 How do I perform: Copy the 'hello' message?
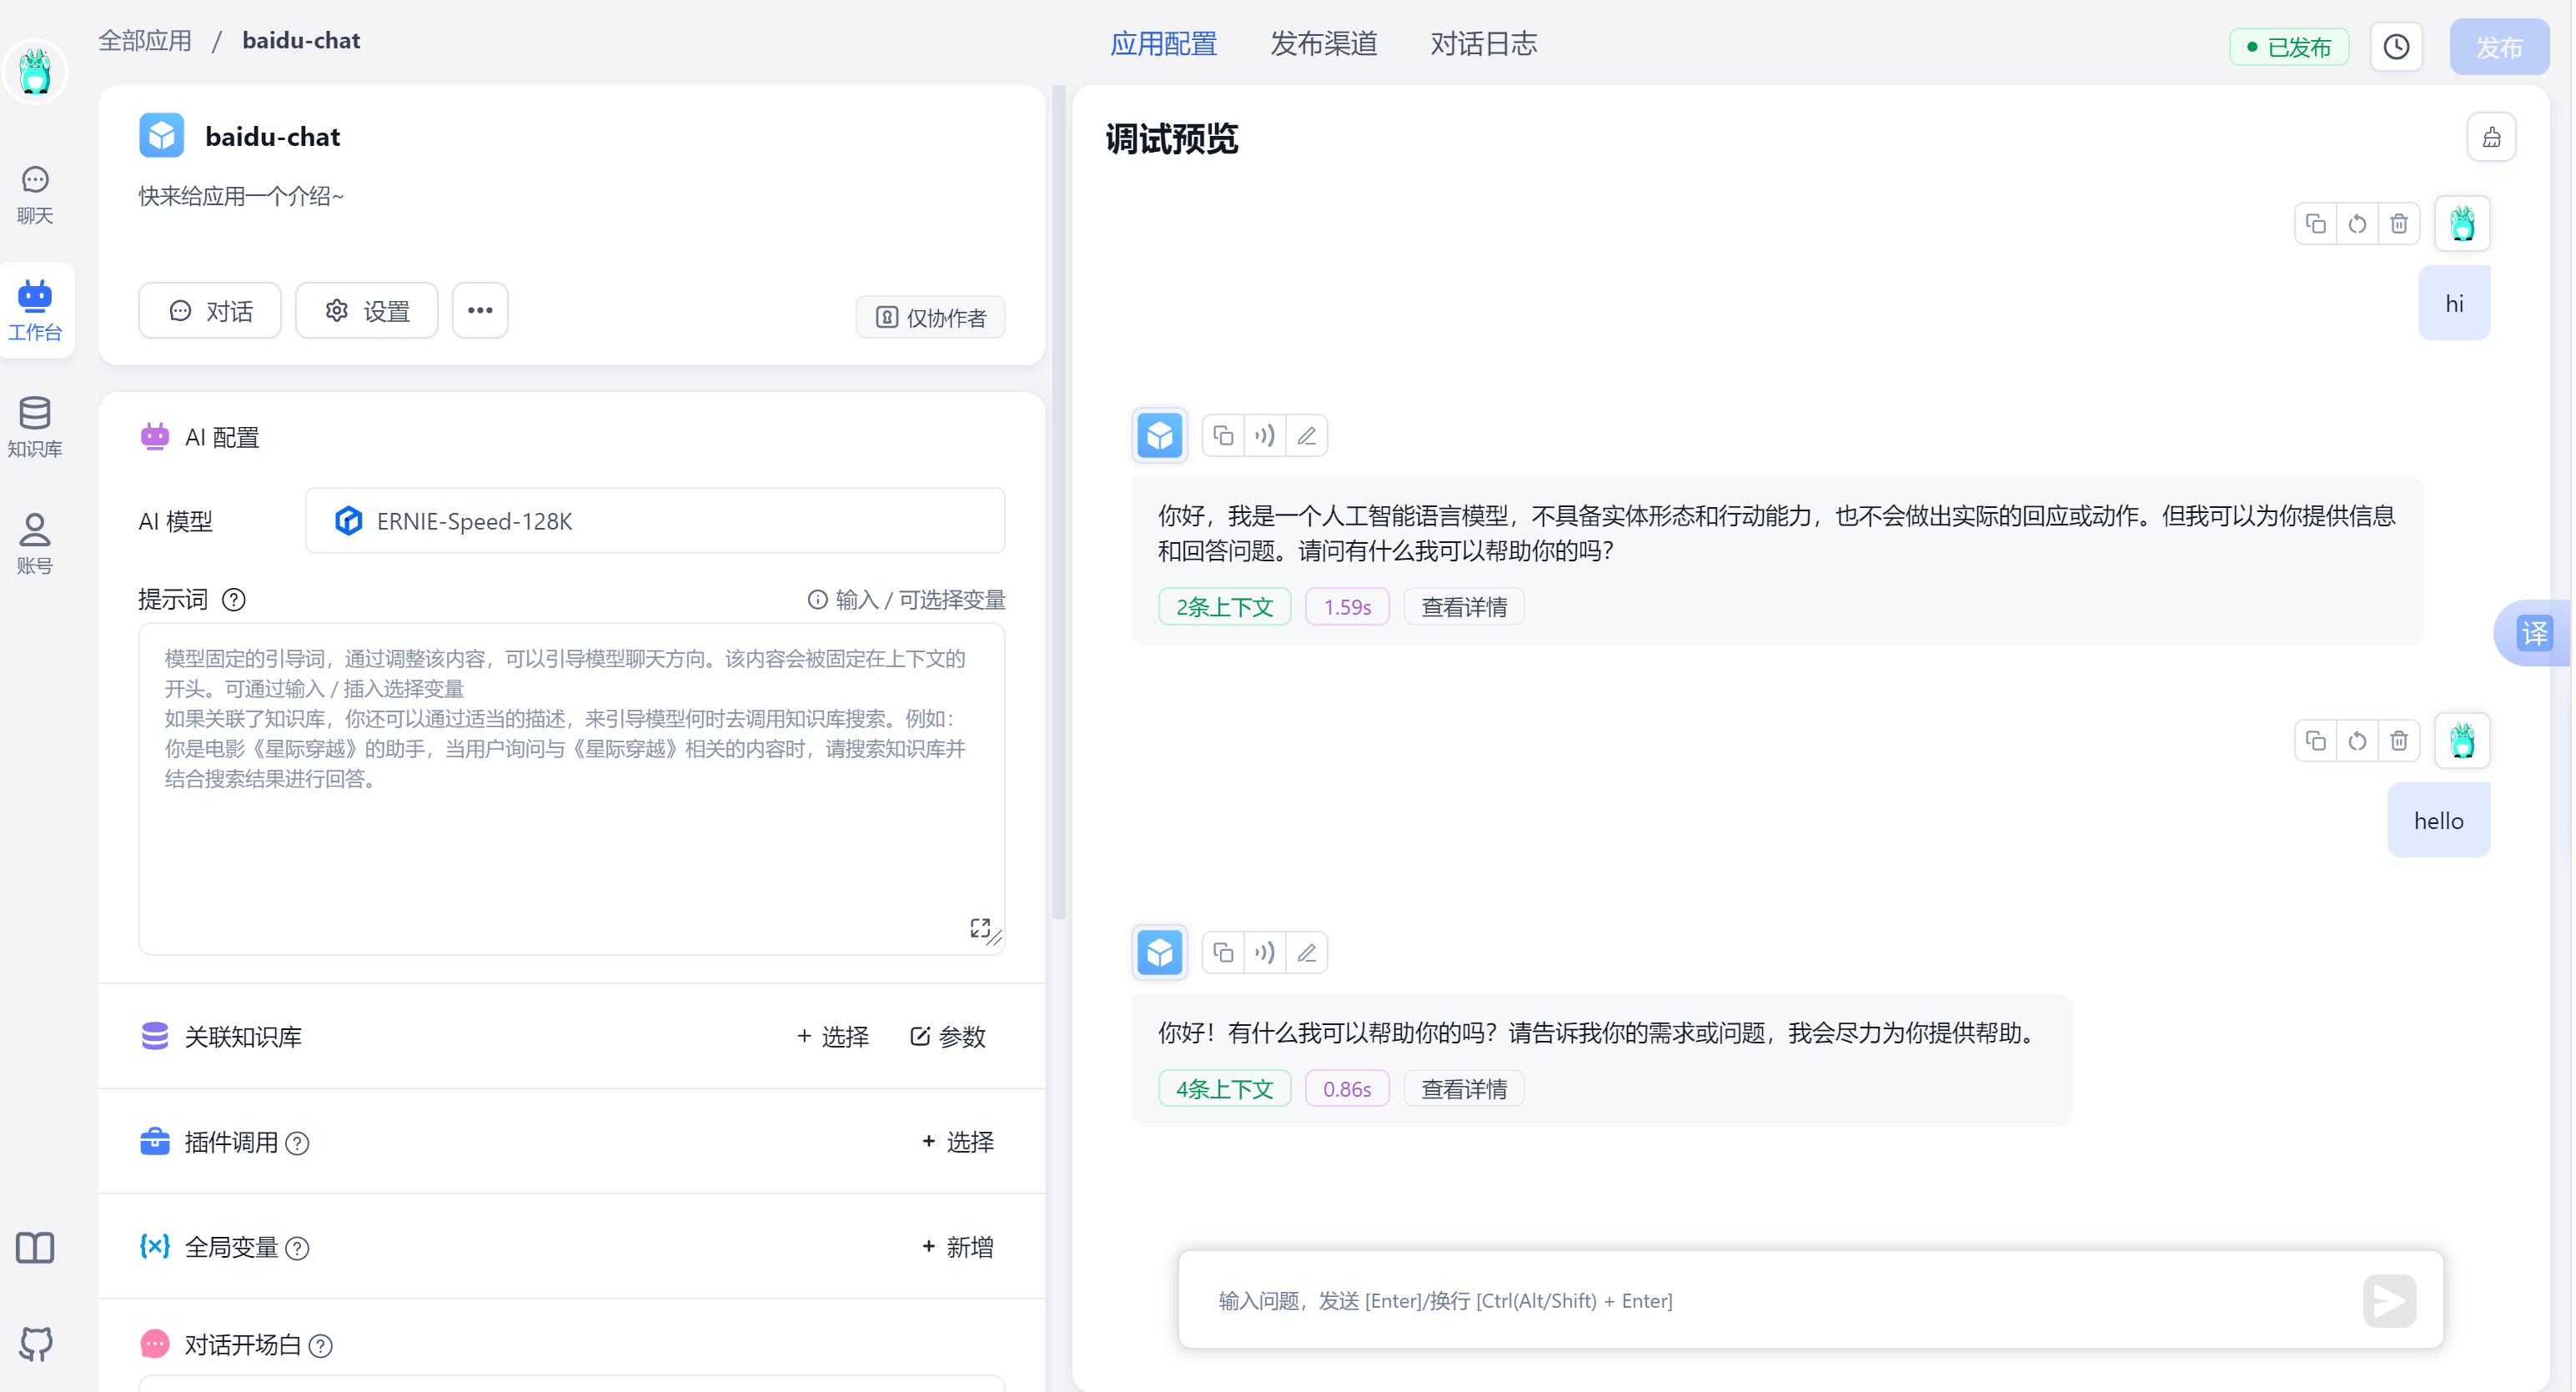pyautogui.click(x=2315, y=740)
